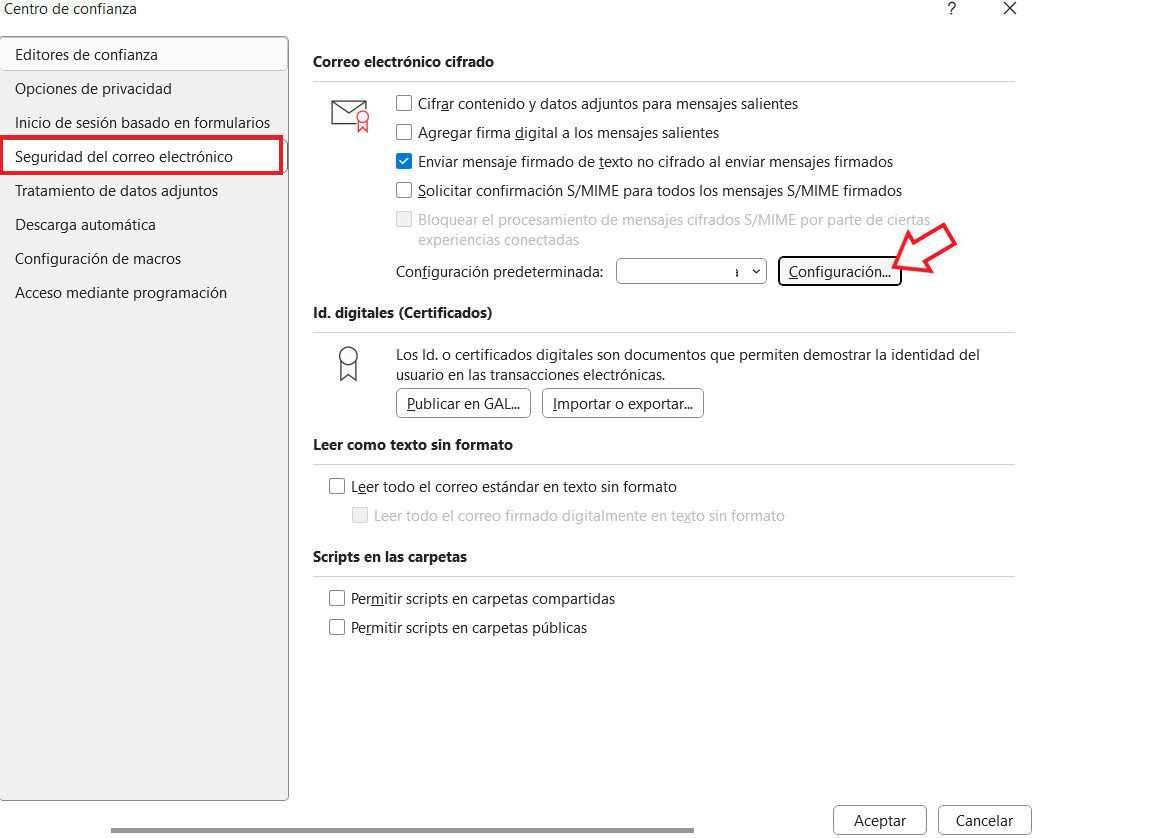Uncheck Enviar mensaje firmado de texto no cifrado
This screenshot has width=1158, height=838.
click(404, 161)
